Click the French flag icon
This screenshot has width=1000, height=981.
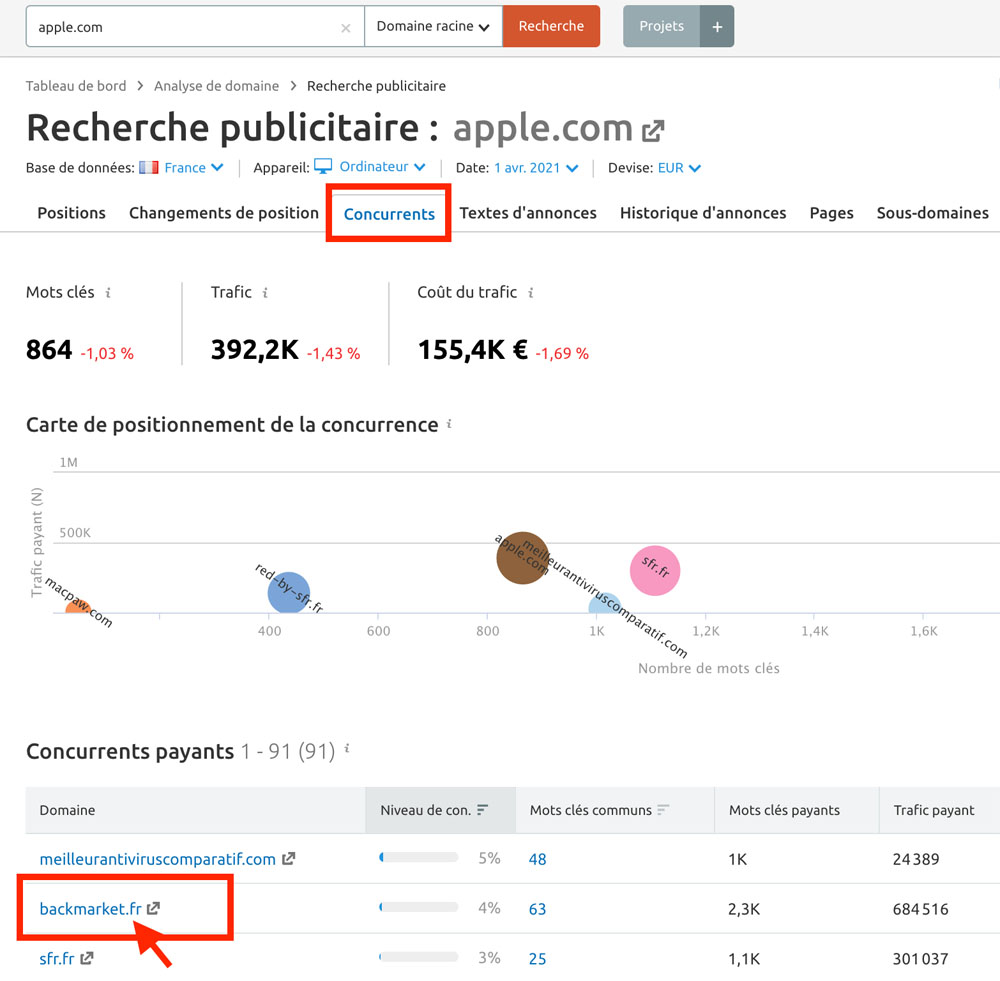[x=149, y=168]
